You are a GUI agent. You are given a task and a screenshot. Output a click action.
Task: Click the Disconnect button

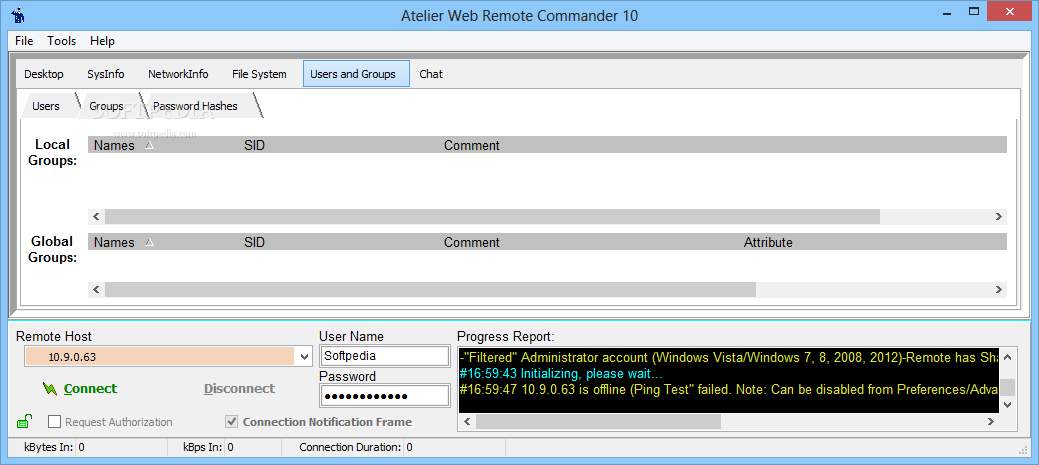pyautogui.click(x=239, y=389)
